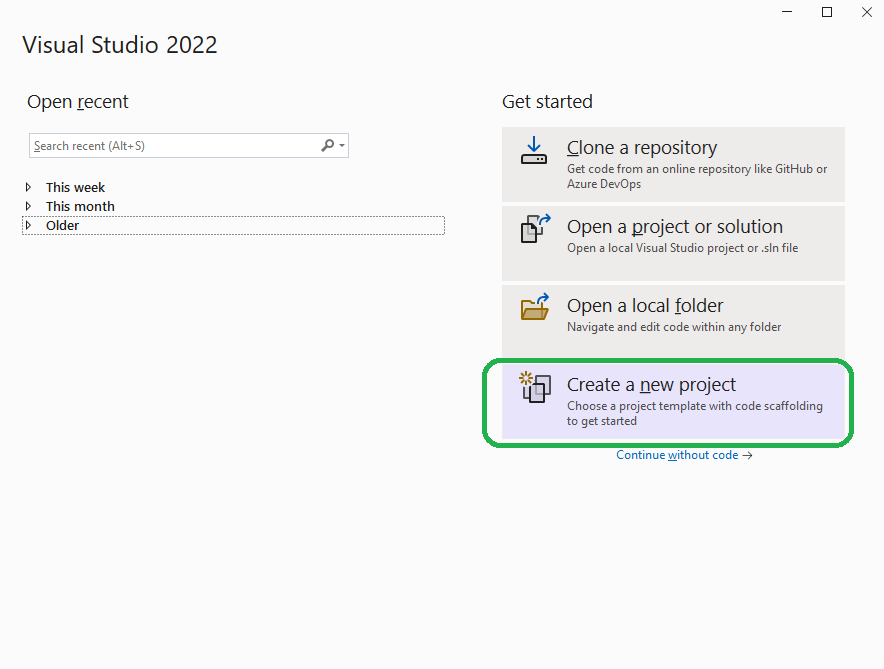Open the search options dropdown arrow
Screen dimensions: 884x669
tap(340, 145)
